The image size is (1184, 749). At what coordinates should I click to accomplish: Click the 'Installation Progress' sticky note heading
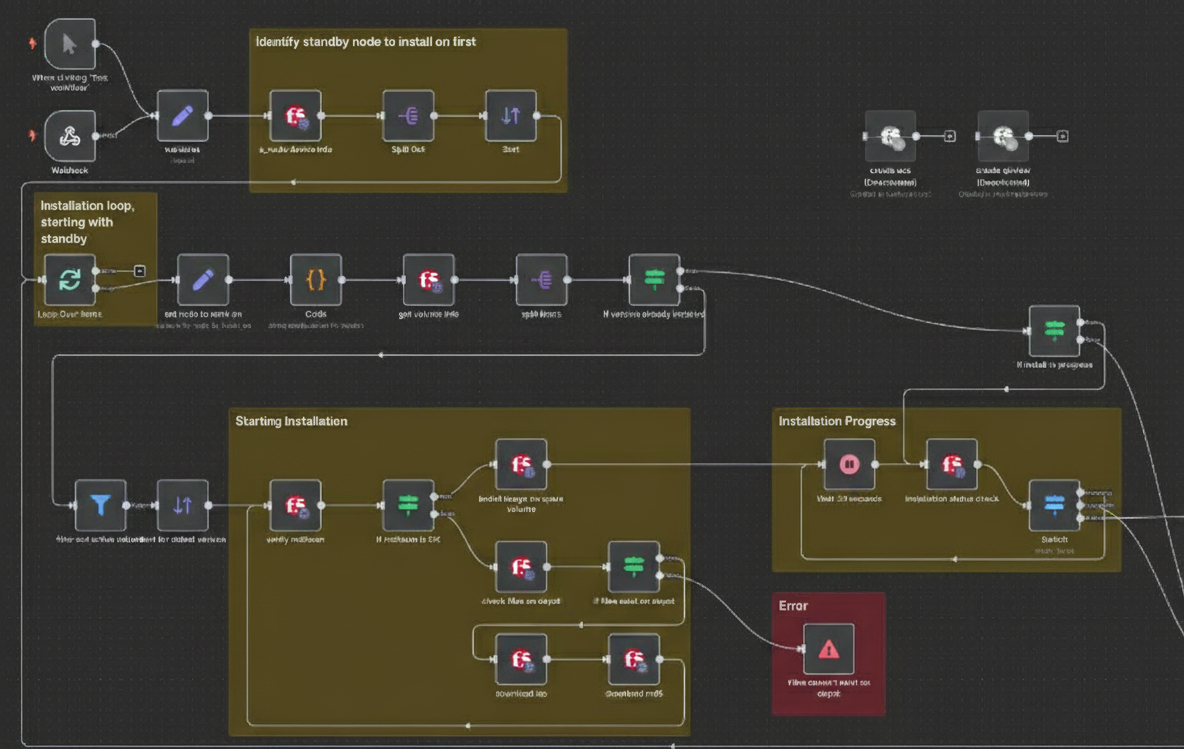[x=837, y=421]
